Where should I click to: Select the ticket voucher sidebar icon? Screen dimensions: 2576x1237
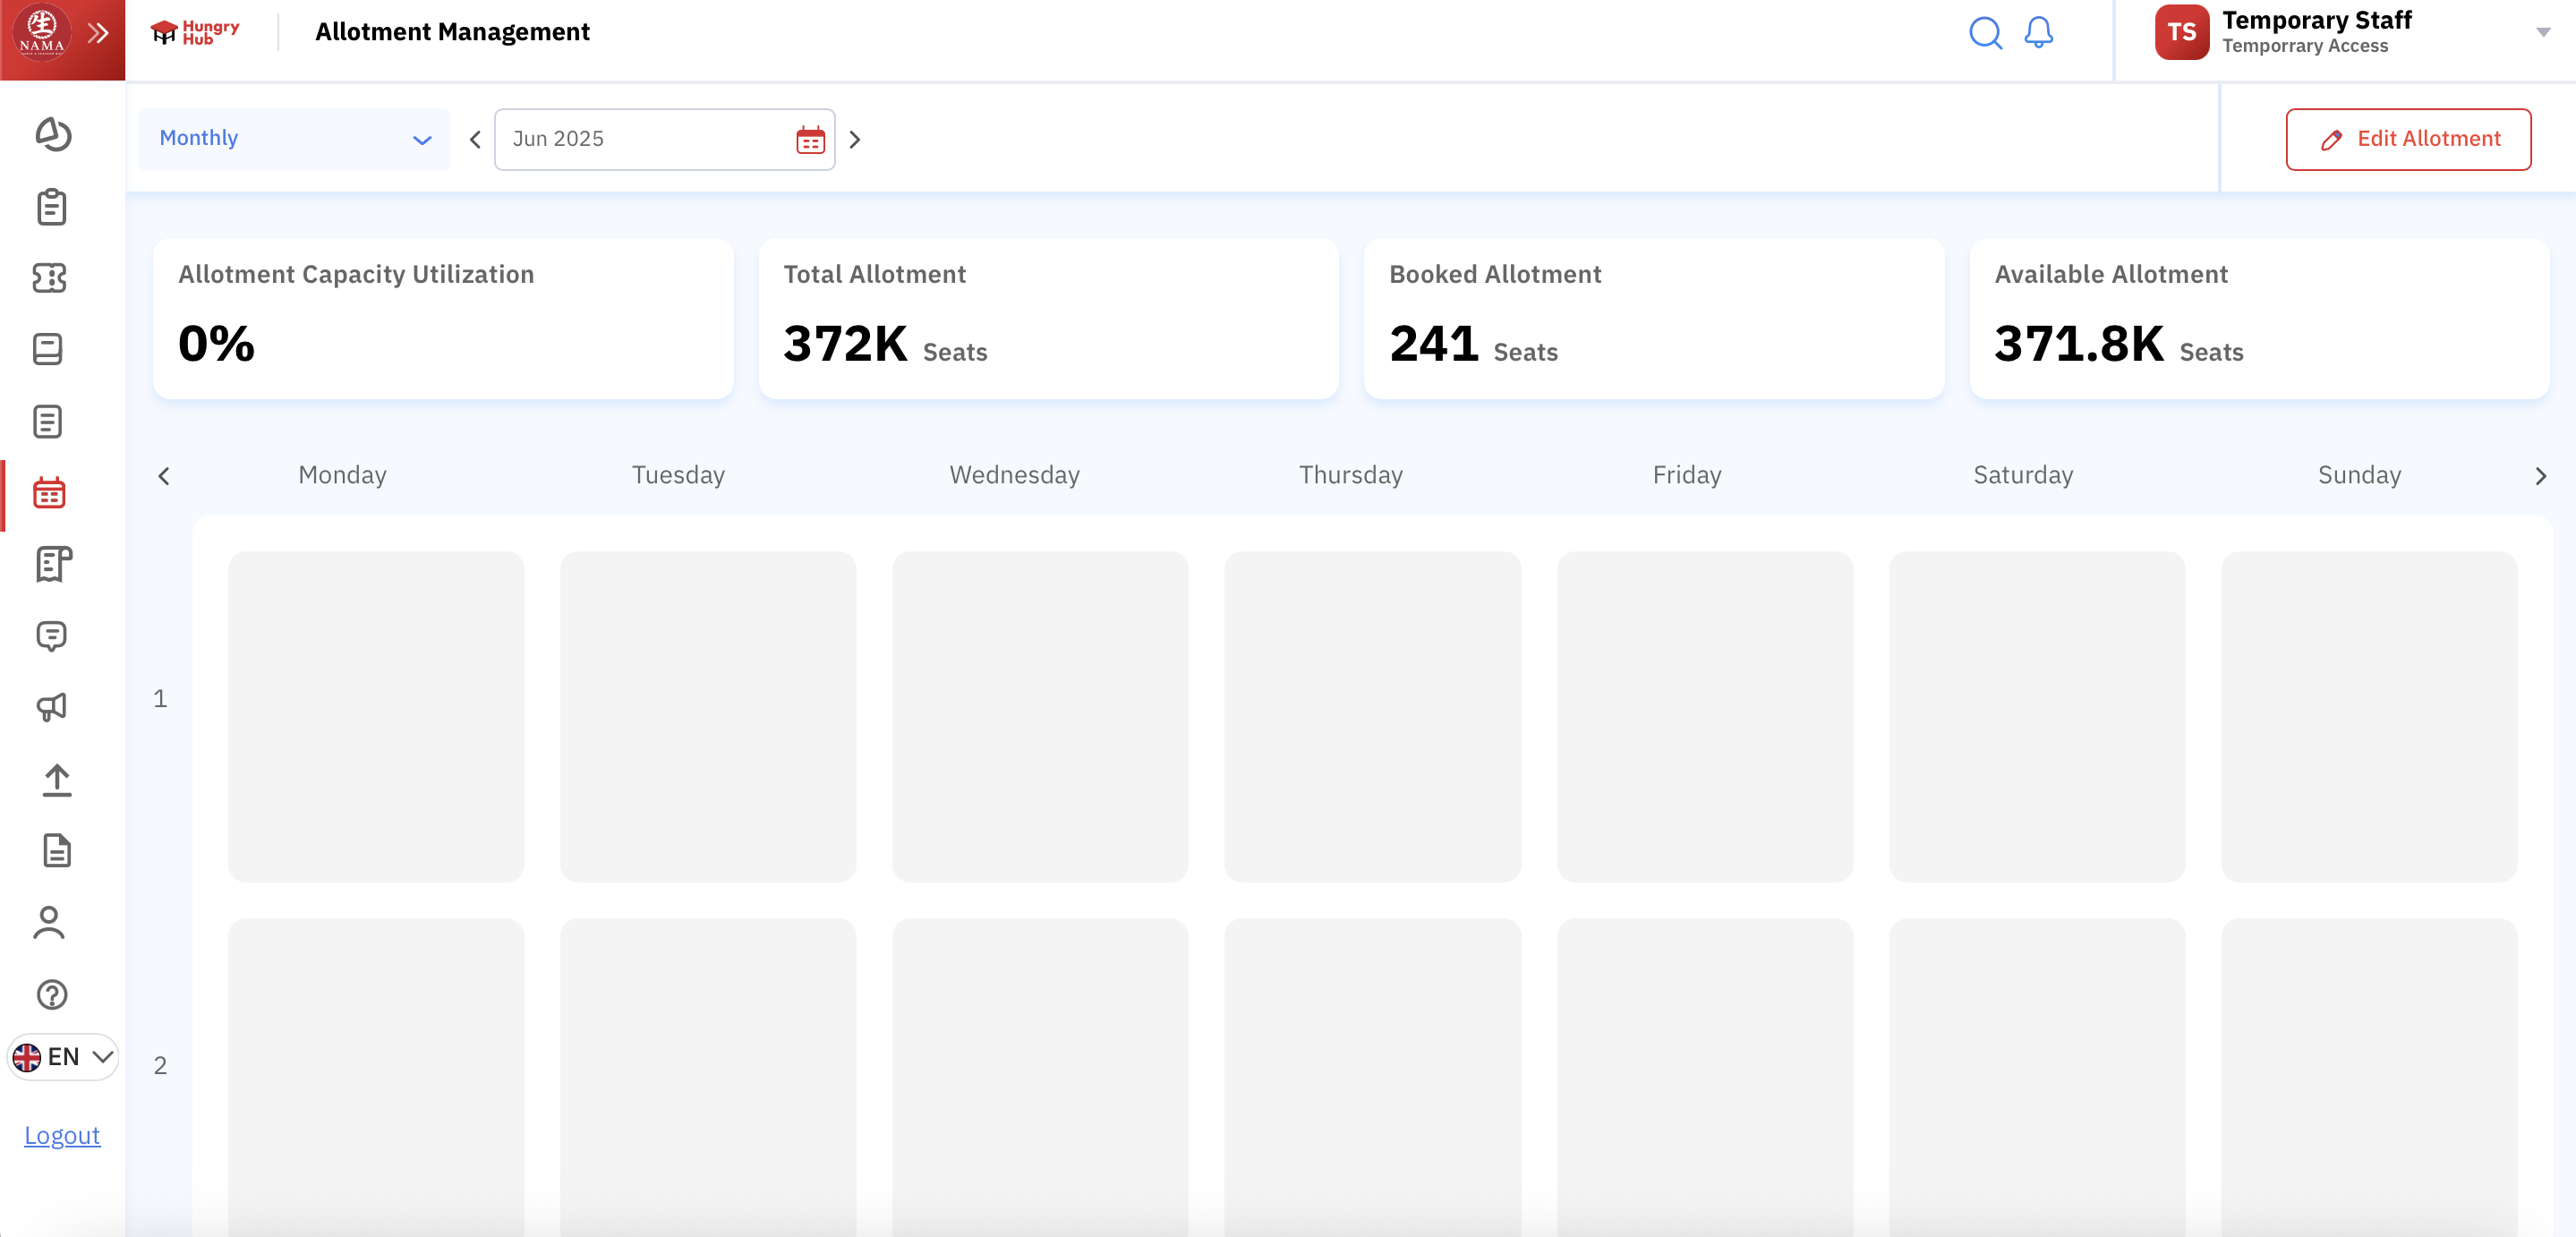[x=50, y=278]
